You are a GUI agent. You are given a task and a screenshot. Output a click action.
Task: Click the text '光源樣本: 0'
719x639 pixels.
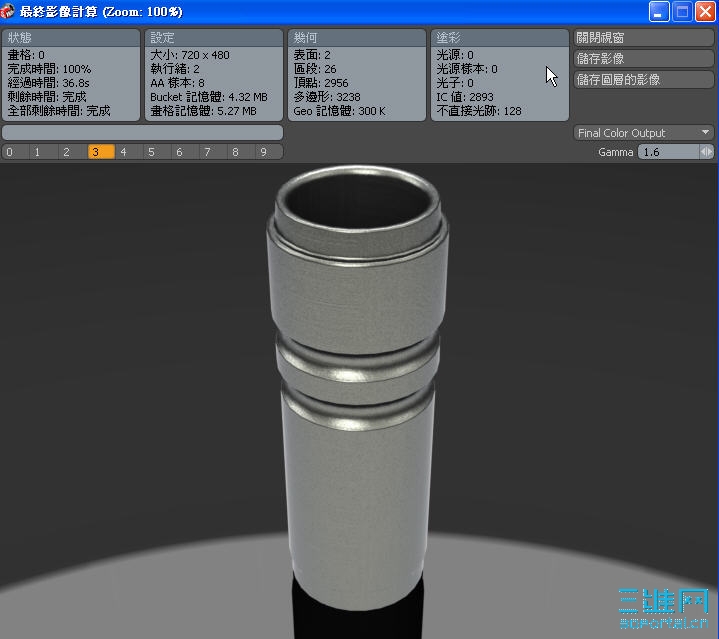click(x=467, y=69)
